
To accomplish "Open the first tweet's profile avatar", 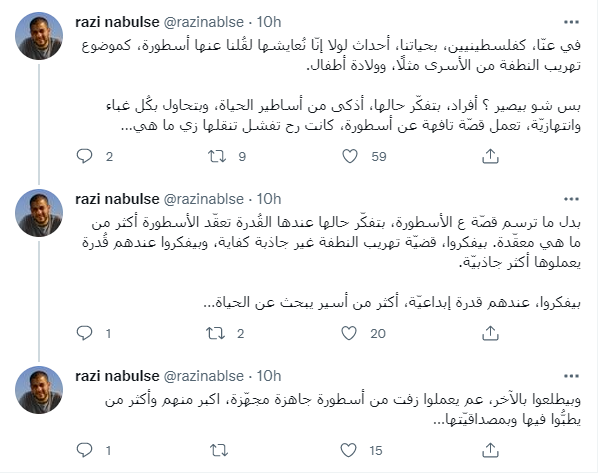I will tap(39, 36).
